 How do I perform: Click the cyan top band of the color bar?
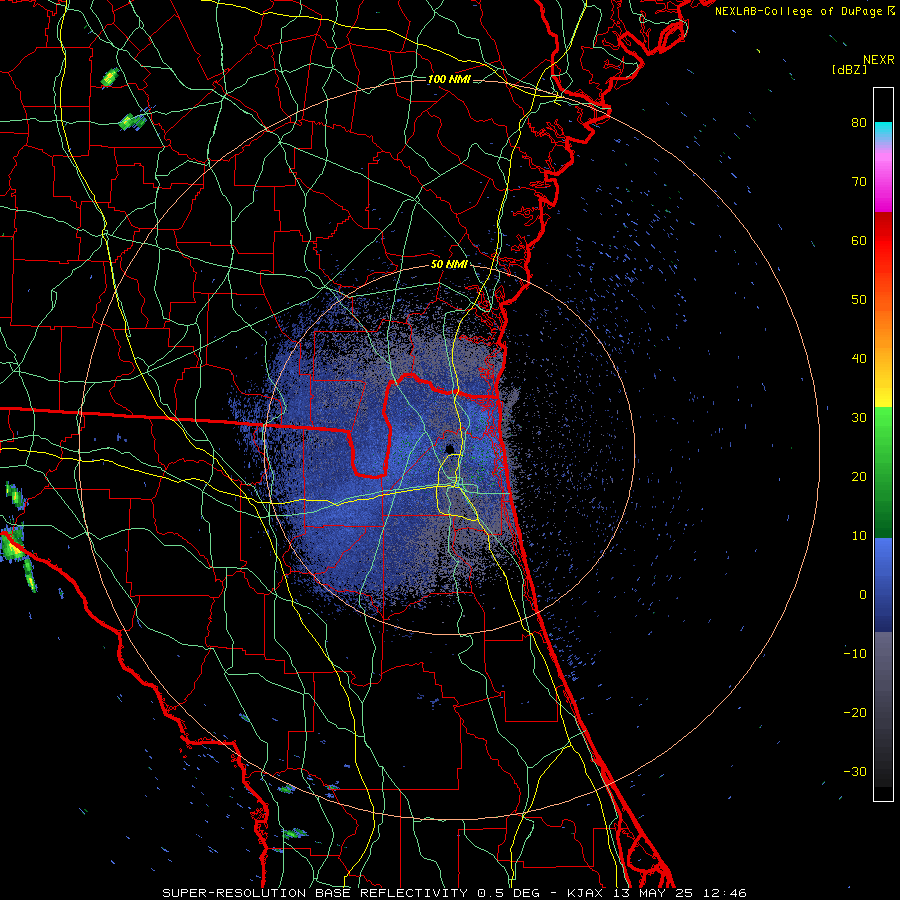[x=883, y=131]
